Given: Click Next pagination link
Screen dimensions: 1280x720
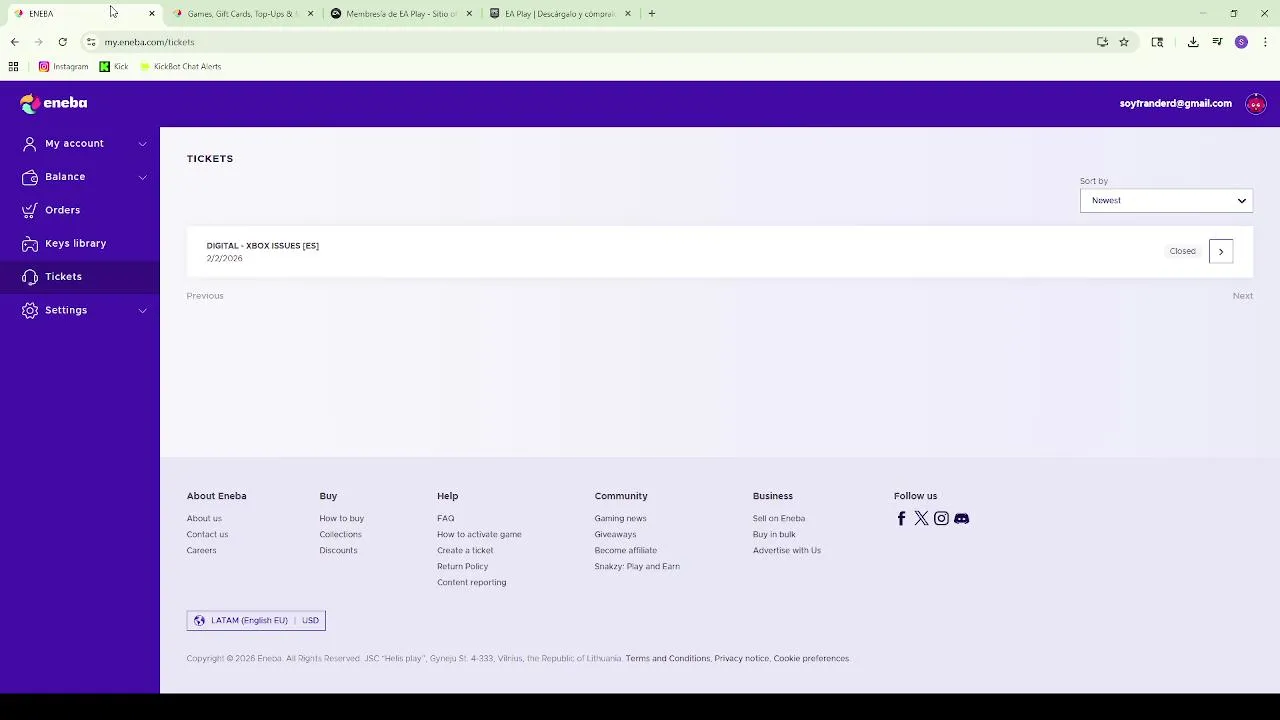Looking at the screenshot, I should point(1243,296).
